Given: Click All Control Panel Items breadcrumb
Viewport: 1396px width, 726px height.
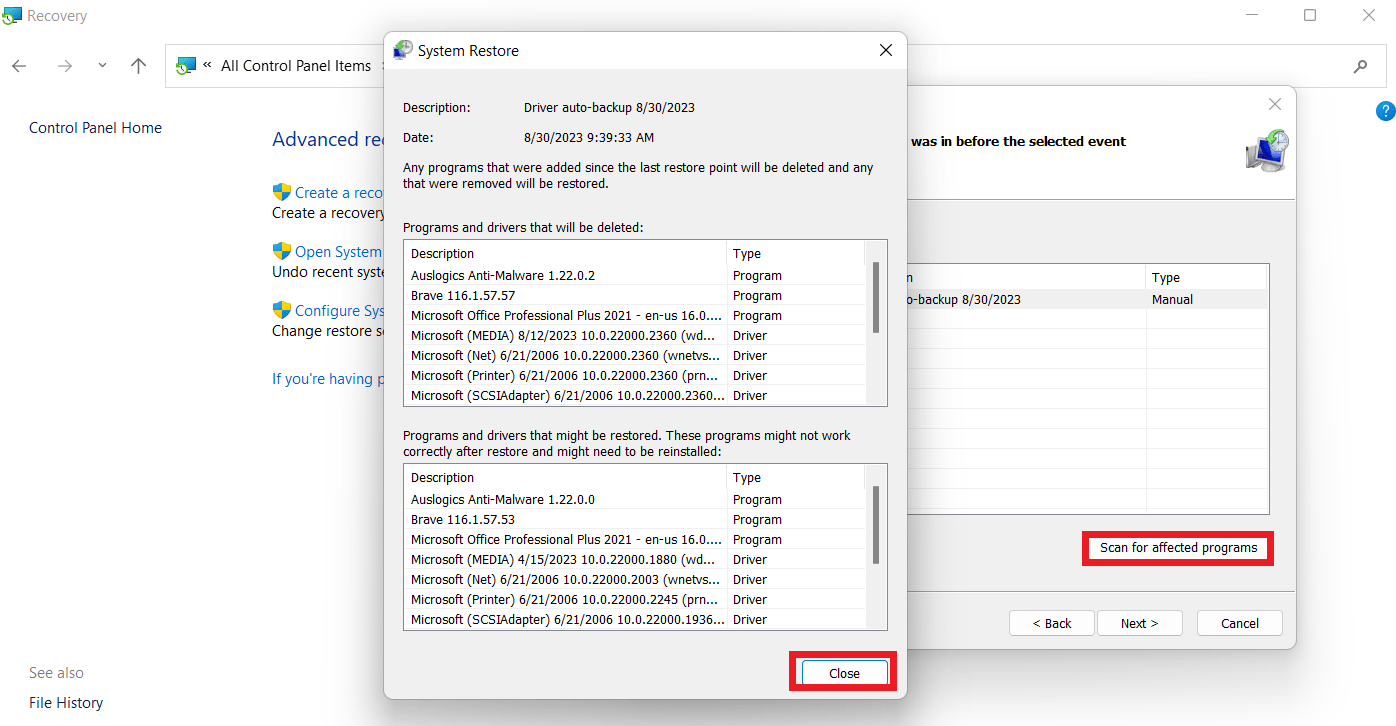Looking at the screenshot, I should 296,66.
